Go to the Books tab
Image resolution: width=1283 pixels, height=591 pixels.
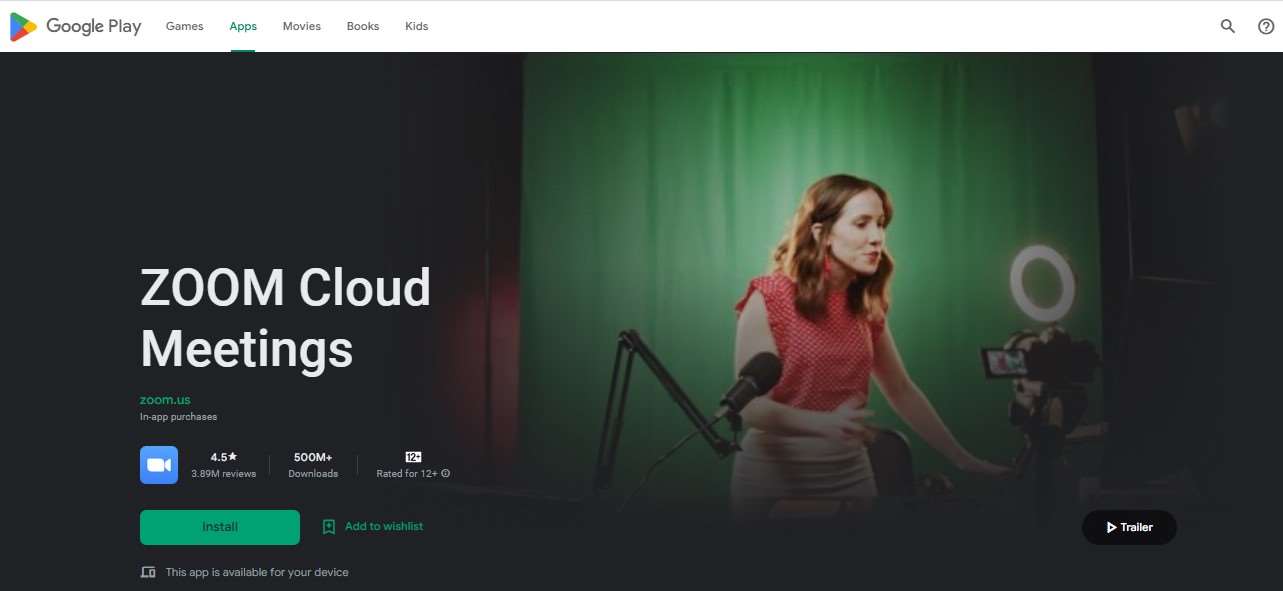(x=363, y=26)
